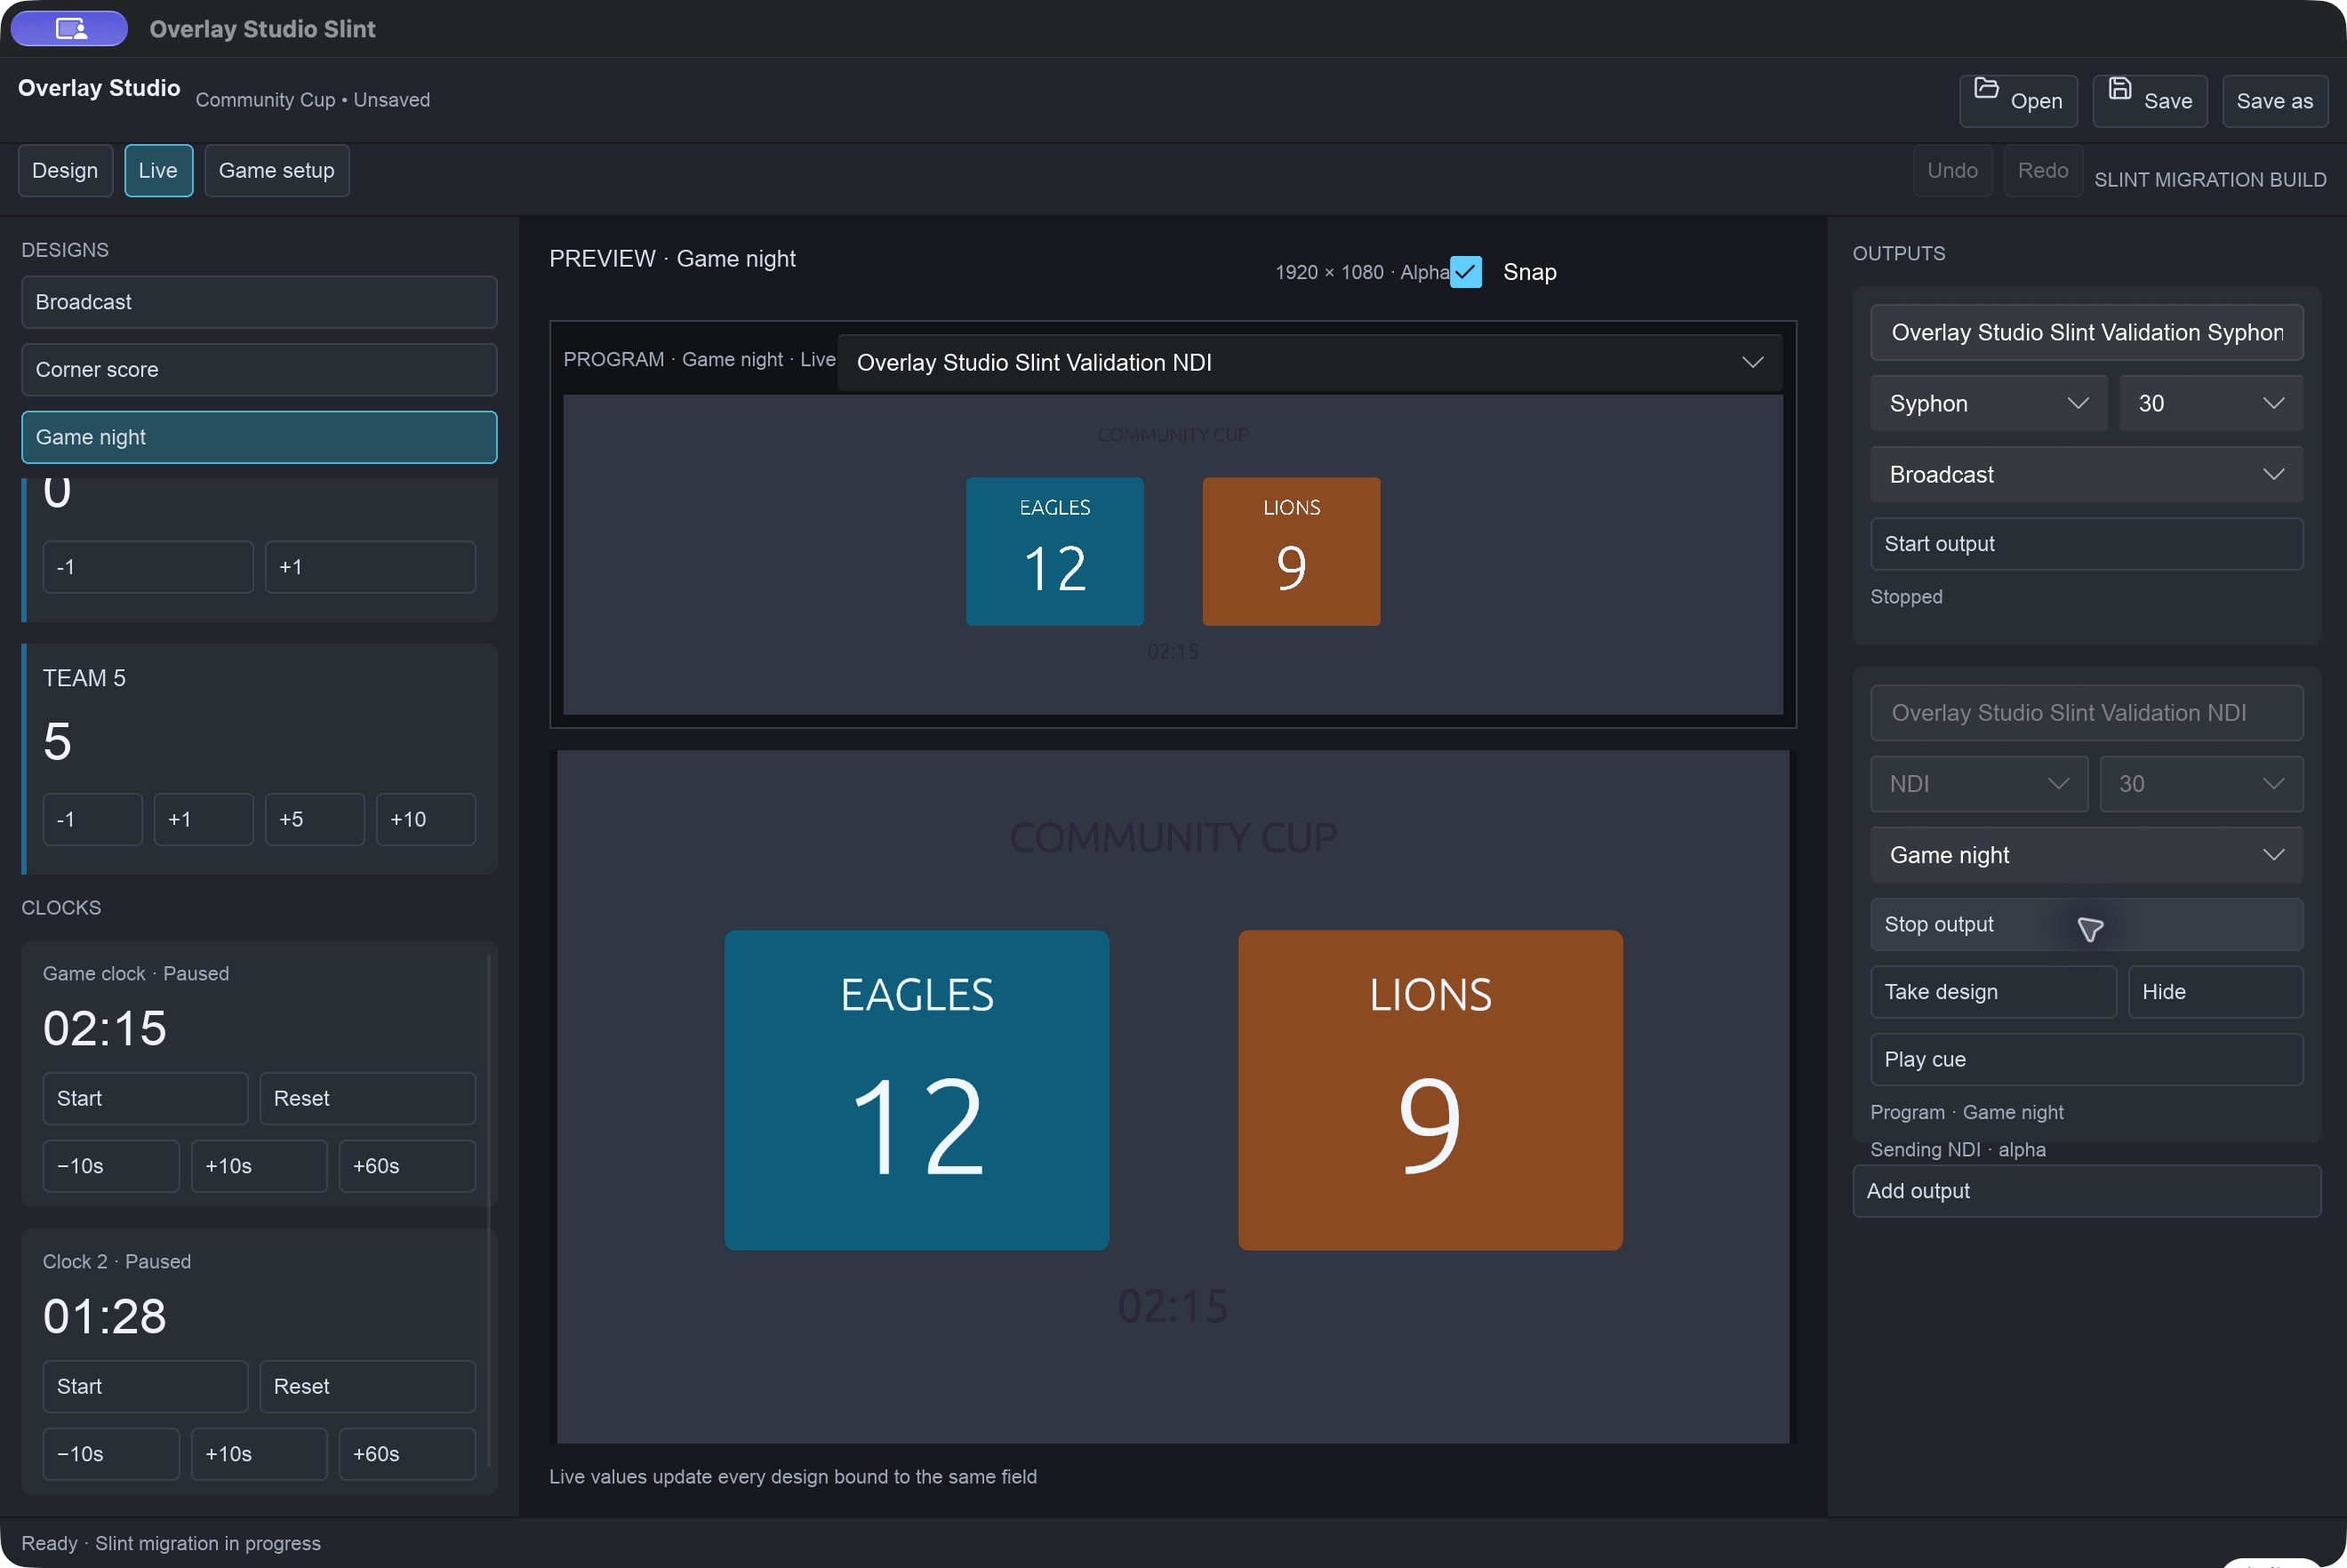Open the Program output source dropdown
This screenshot has height=1568, width=2347.
coord(1309,362)
